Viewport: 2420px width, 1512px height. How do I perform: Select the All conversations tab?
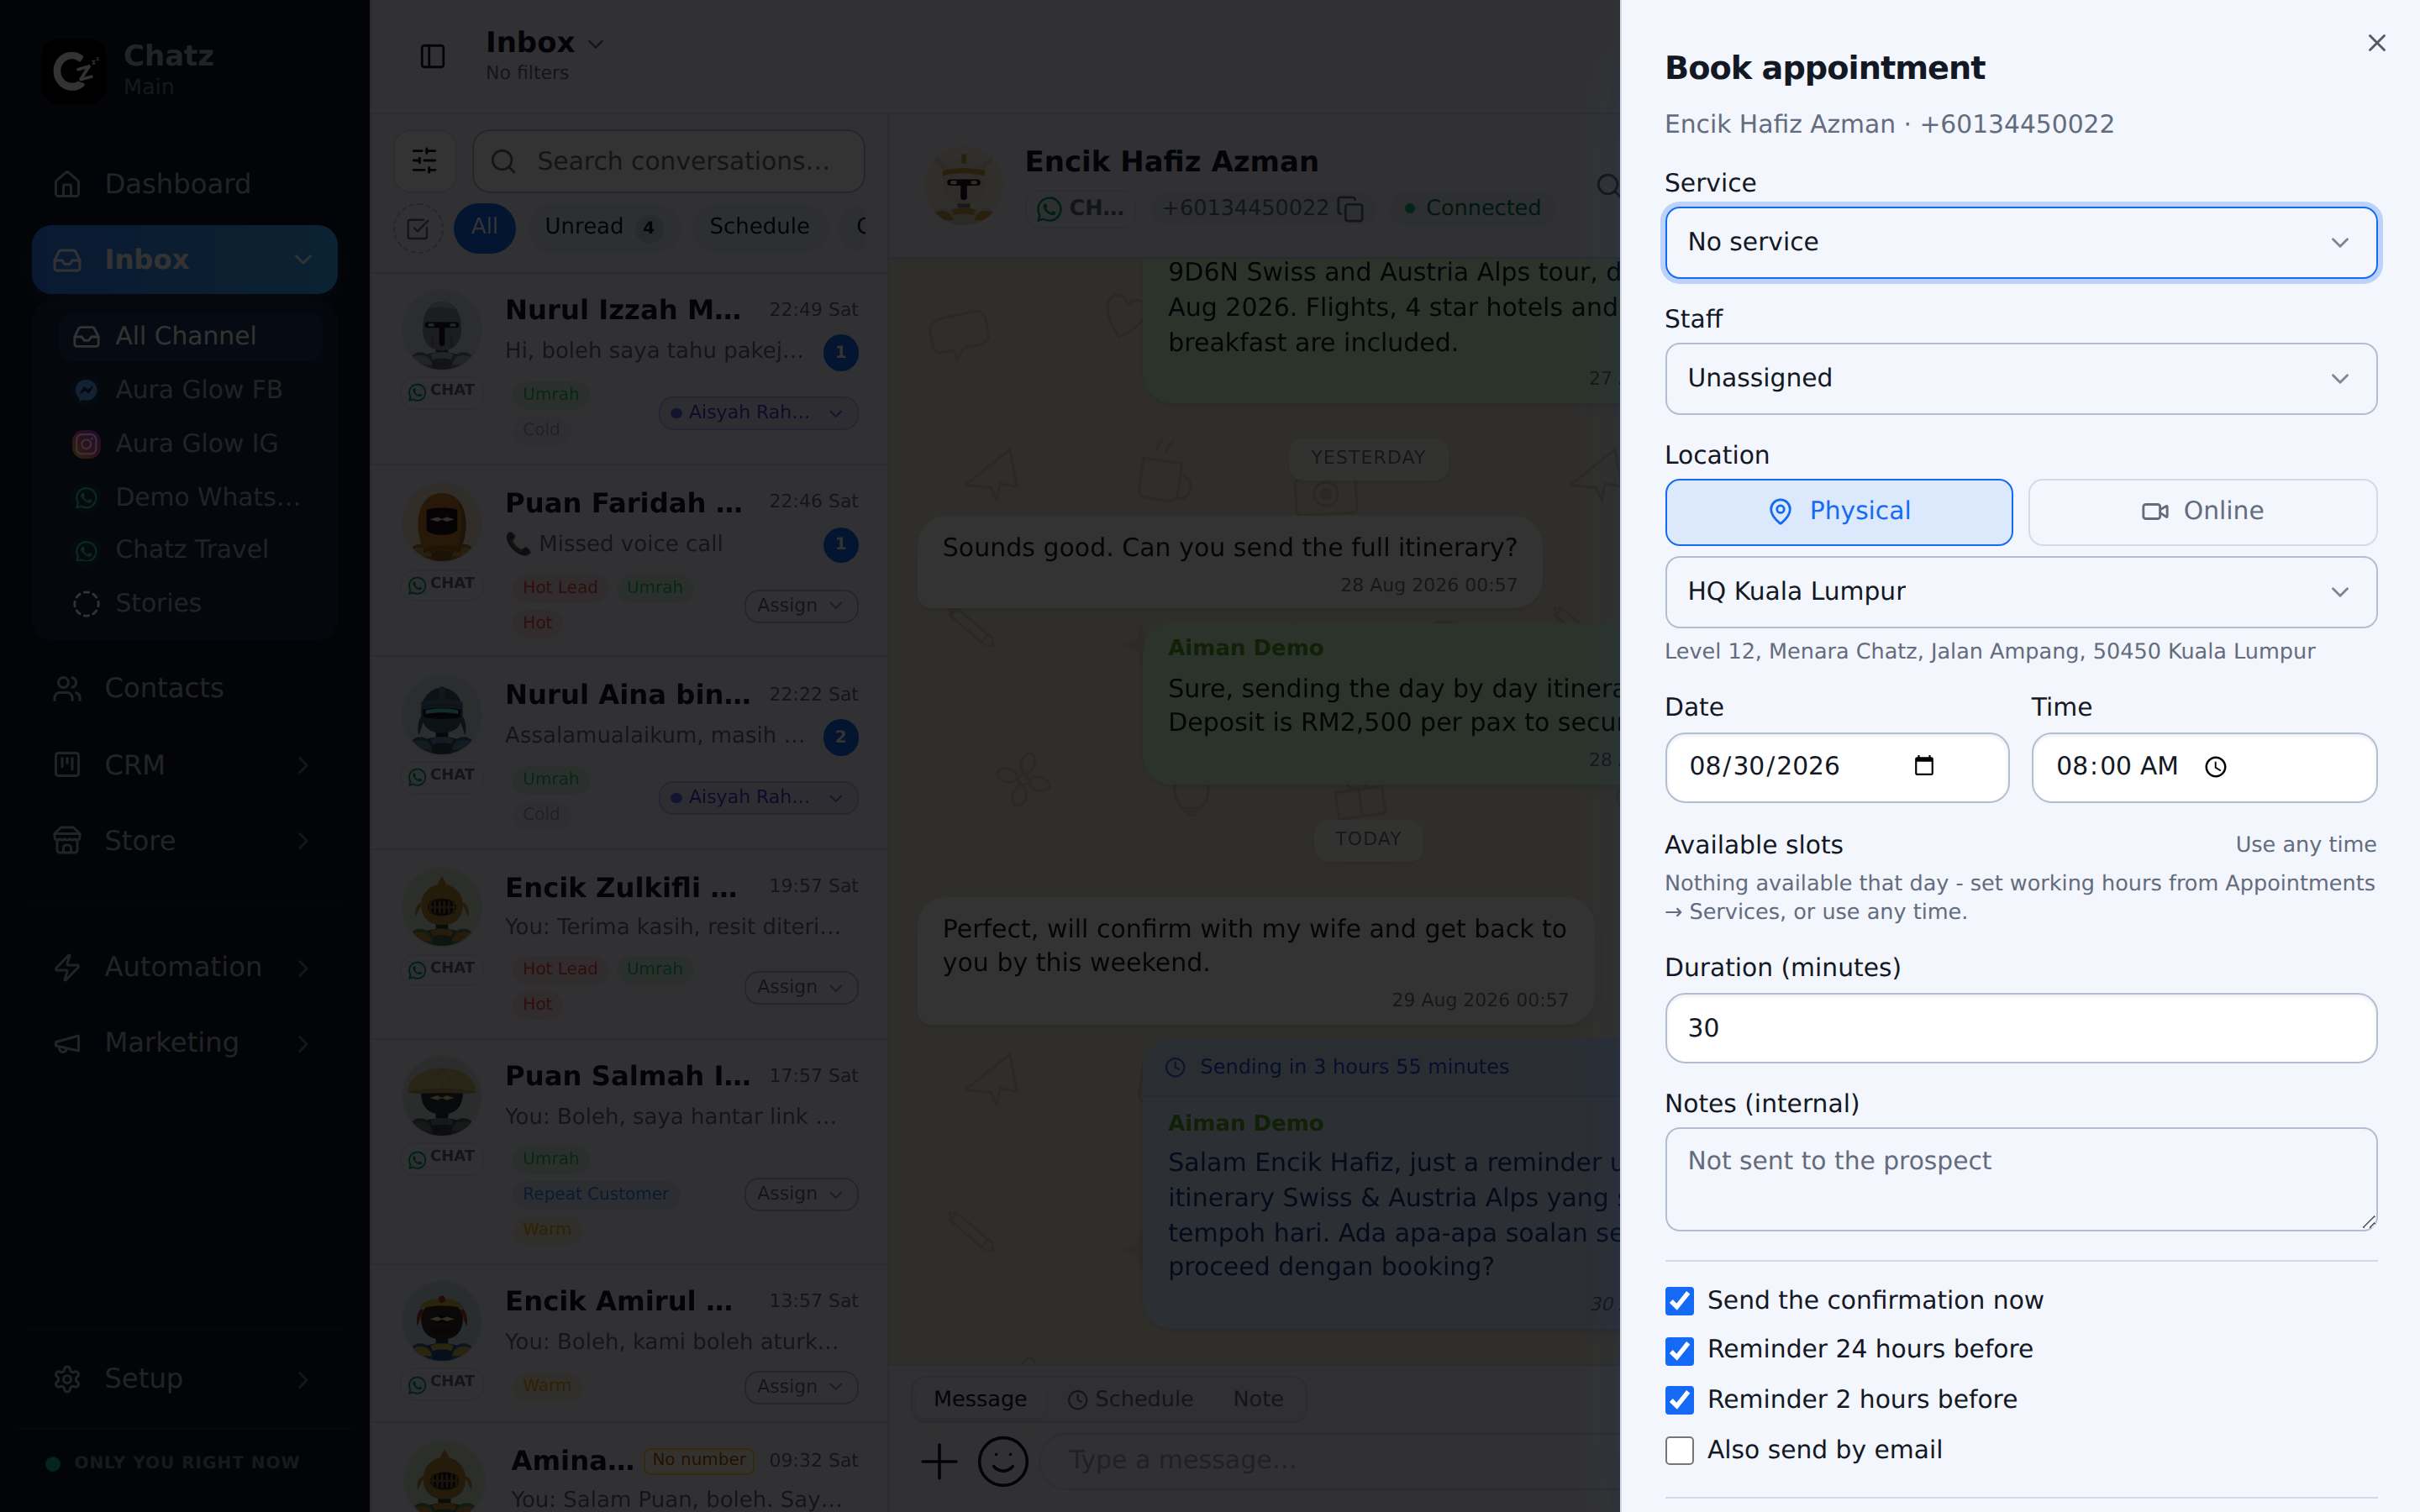pyautogui.click(x=484, y=227)
